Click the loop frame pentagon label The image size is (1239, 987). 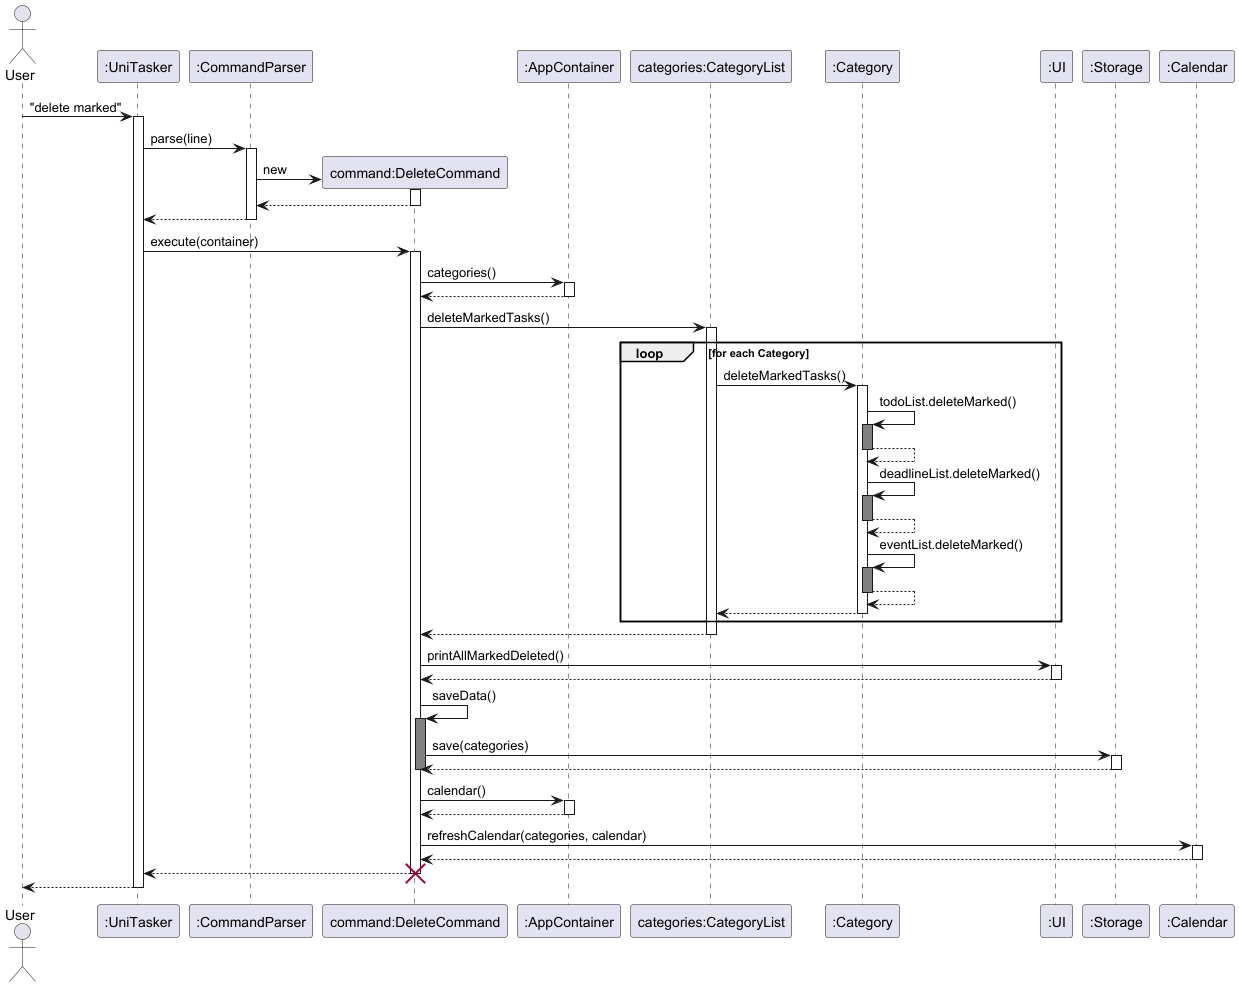(651, 353)
